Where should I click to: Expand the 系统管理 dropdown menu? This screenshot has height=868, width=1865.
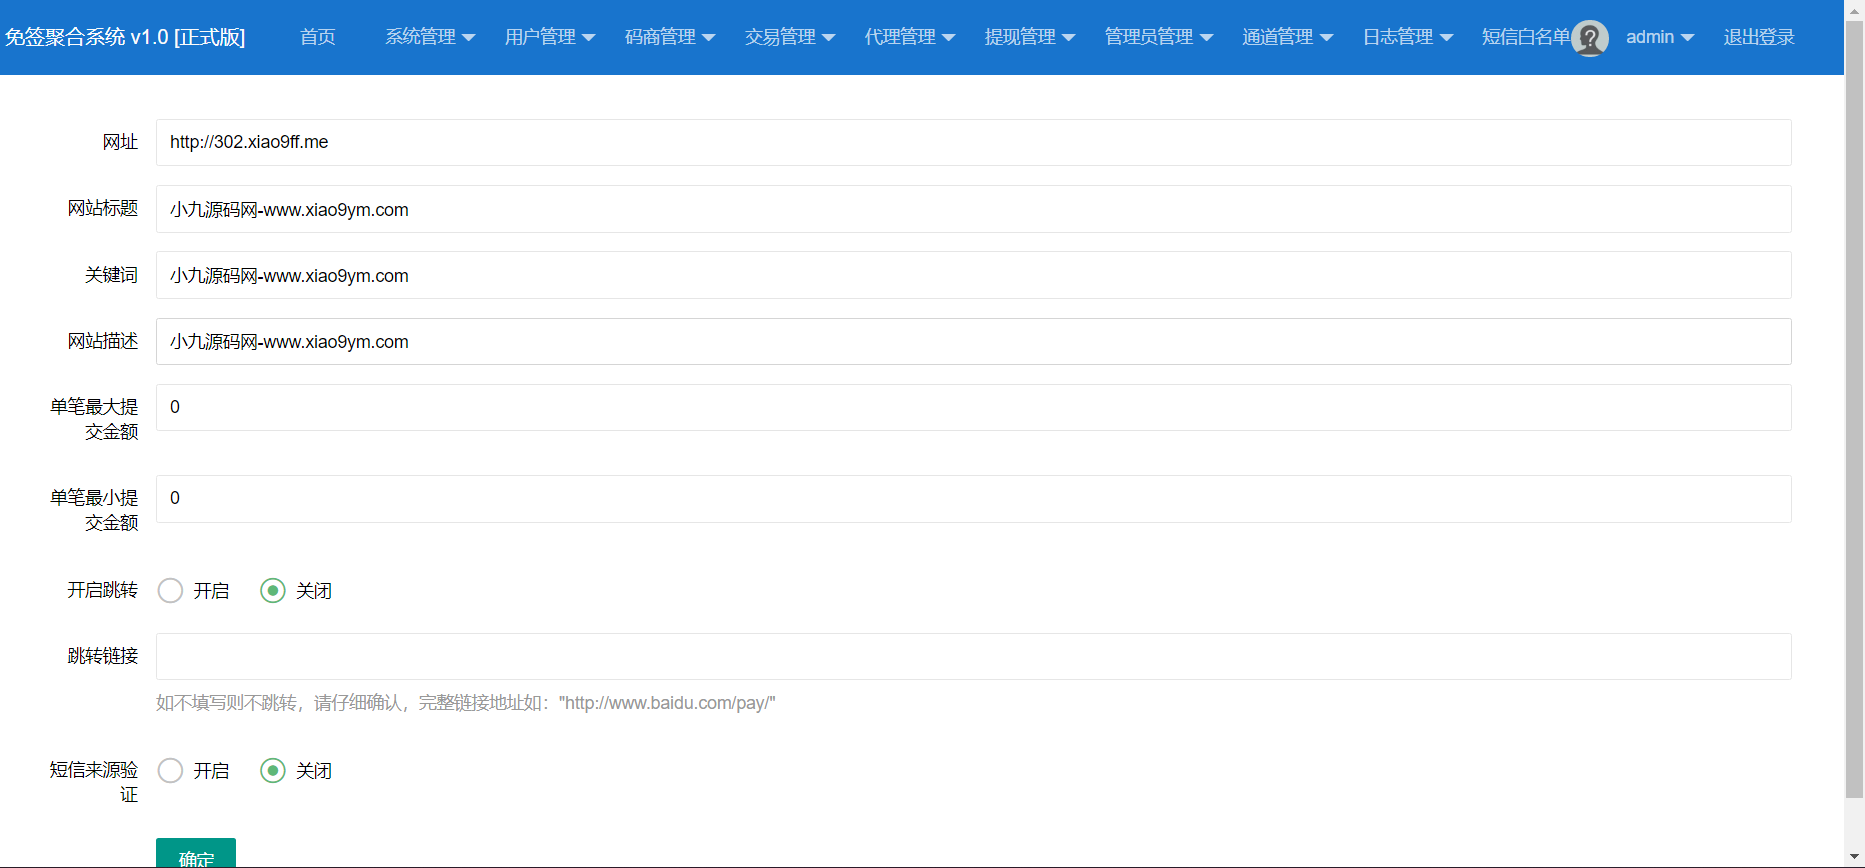click(x=430, y=37)
